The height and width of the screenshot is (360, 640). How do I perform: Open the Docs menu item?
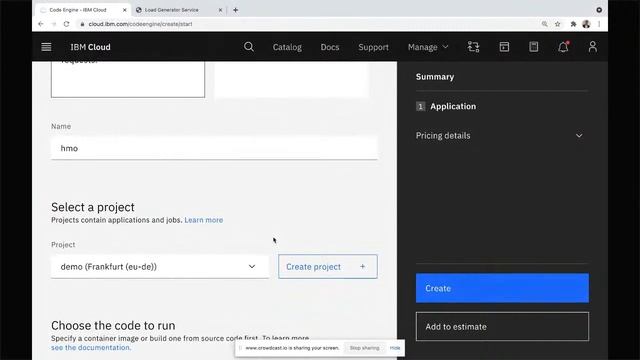tap(330, 47)
